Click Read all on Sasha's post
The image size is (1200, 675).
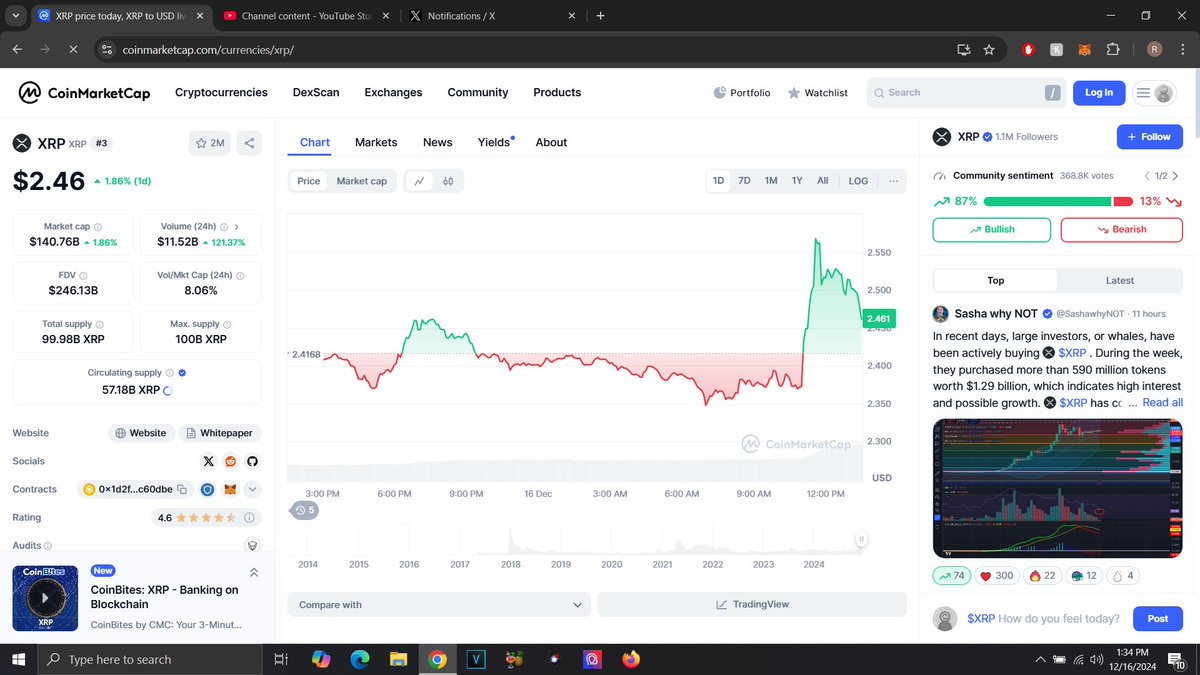(1162, 402)
